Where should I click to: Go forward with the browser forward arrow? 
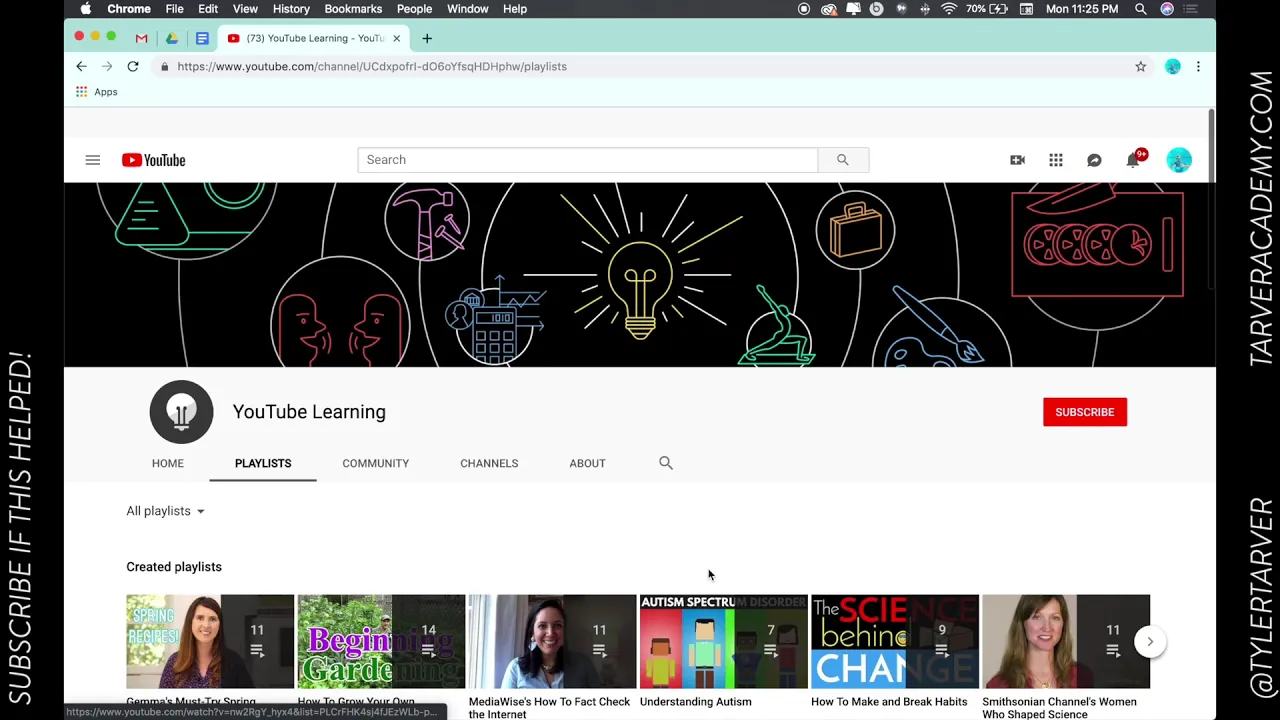[x=107, y=66]
